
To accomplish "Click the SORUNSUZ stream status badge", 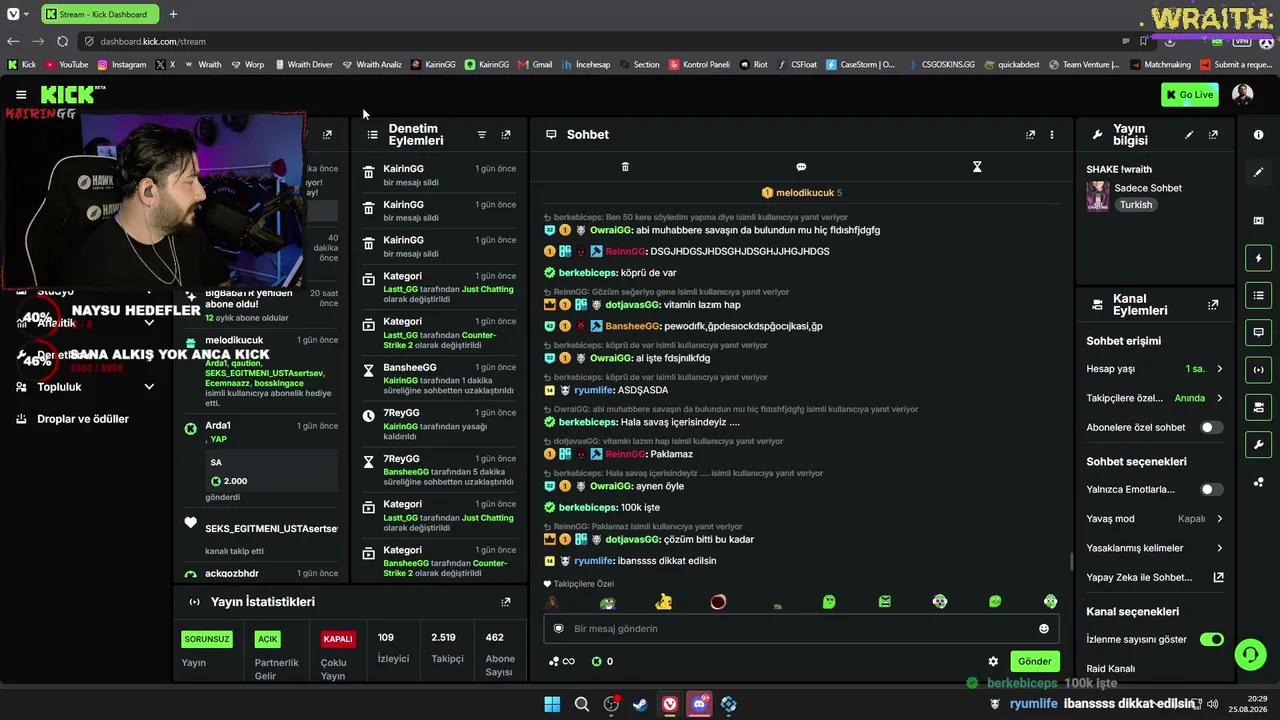I will tap(207, 639).
